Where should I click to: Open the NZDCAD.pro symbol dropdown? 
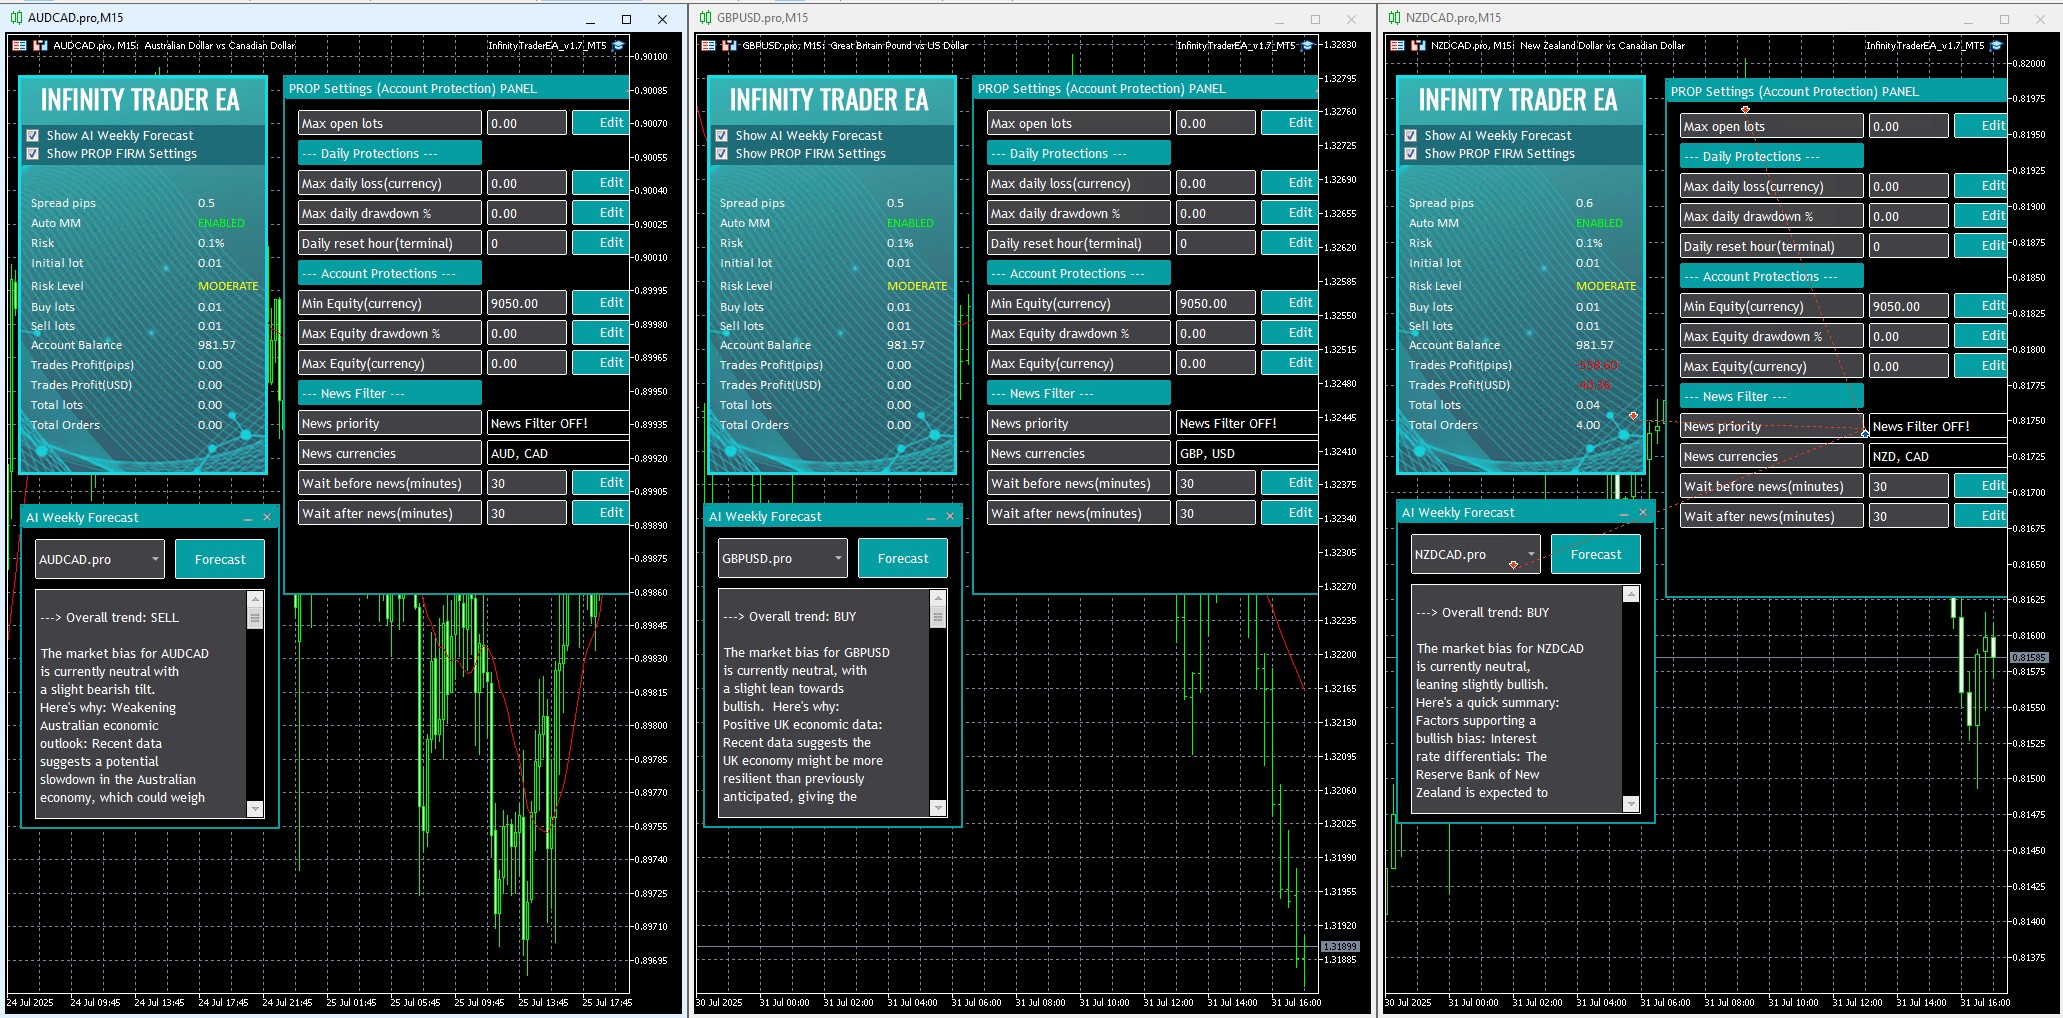(x=1530, y=554)
